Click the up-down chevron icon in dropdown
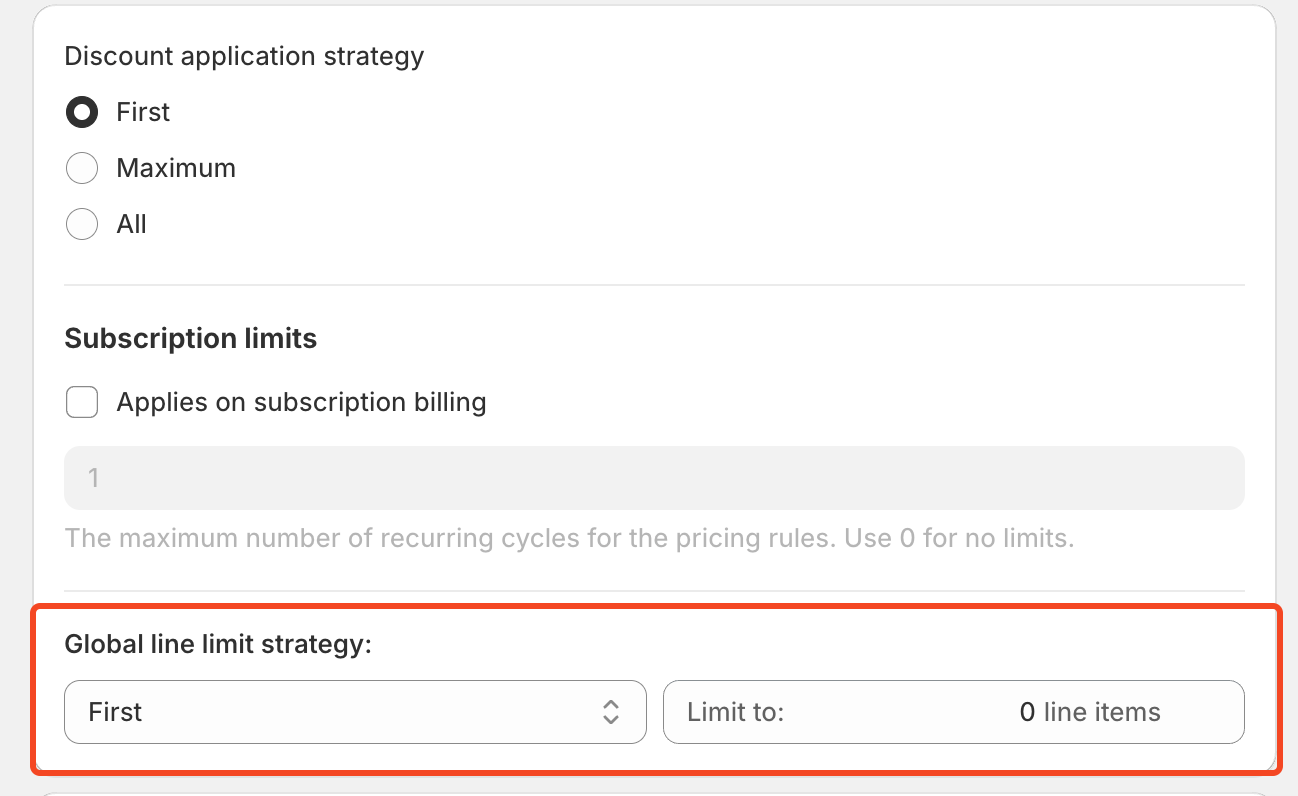1298x796 pixels. tap(611, 712)
